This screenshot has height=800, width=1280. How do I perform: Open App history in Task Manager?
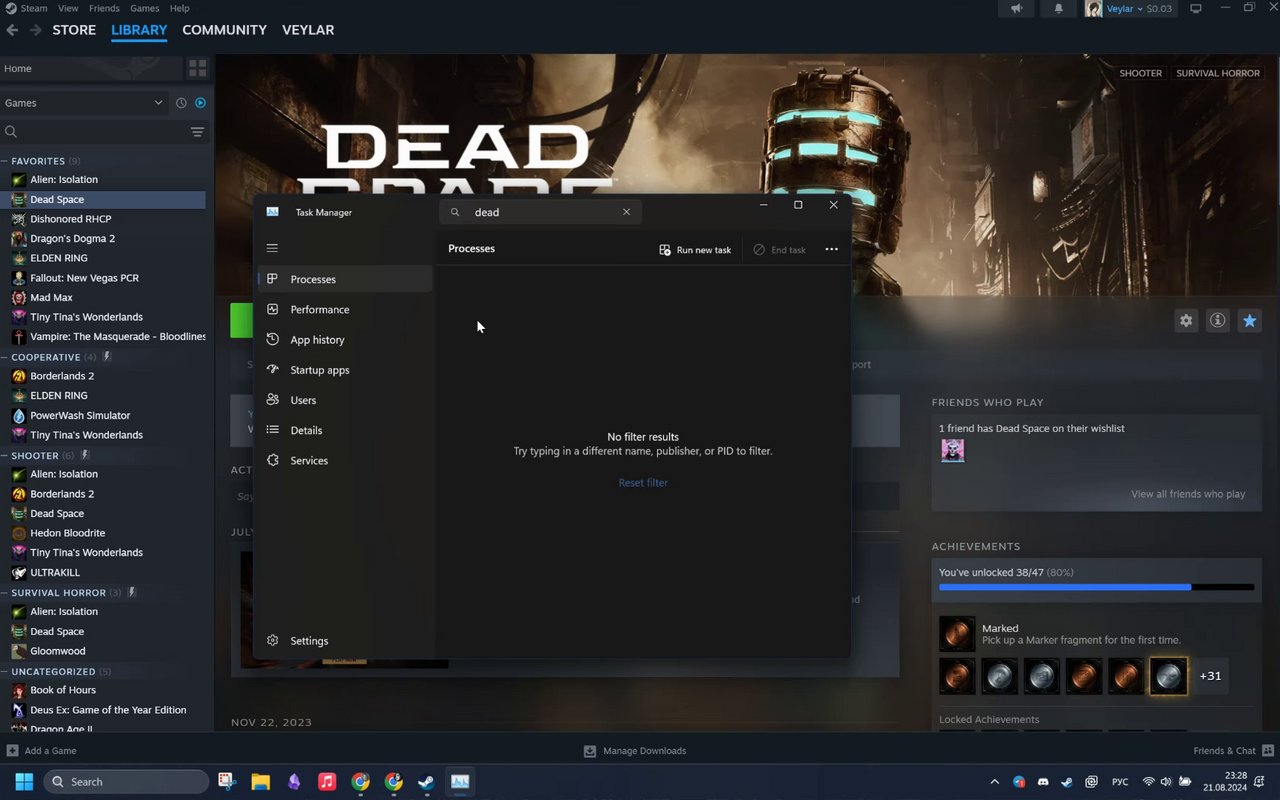pos(344,340)
